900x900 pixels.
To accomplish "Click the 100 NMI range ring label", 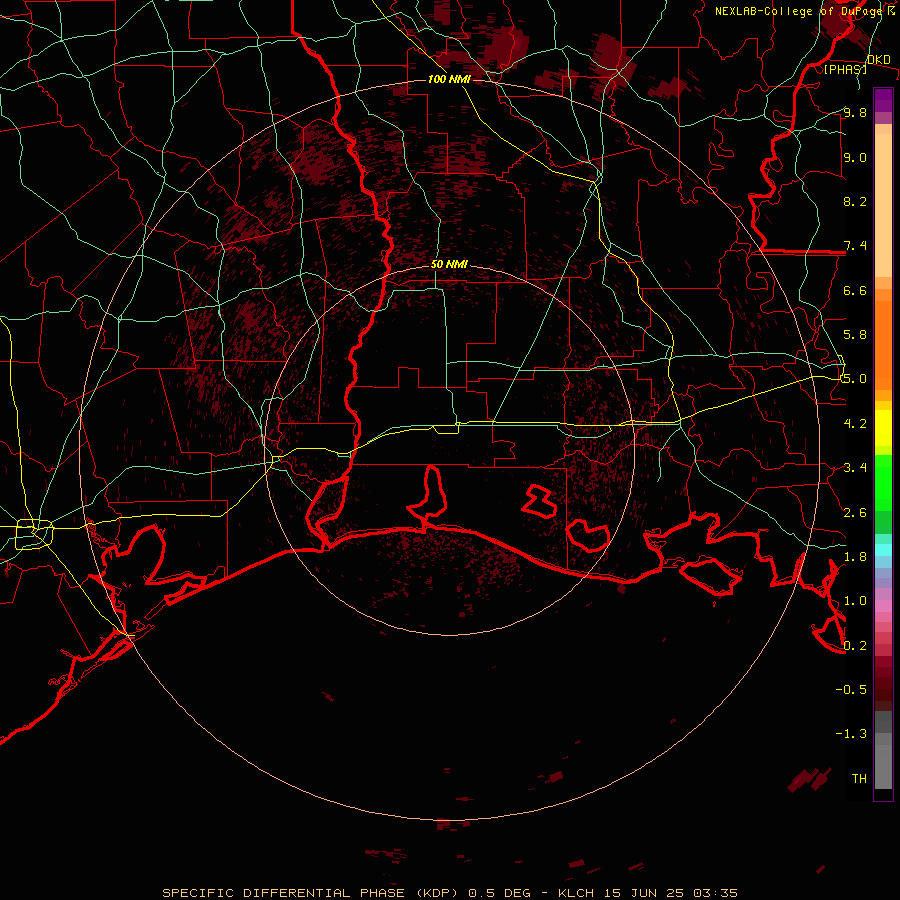I will click(449, 79).
